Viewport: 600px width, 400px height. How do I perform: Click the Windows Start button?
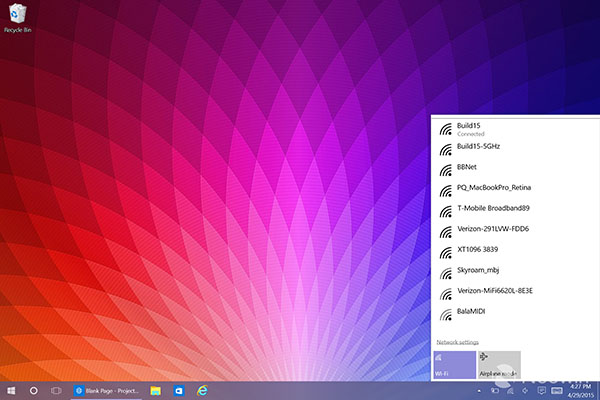12,389
